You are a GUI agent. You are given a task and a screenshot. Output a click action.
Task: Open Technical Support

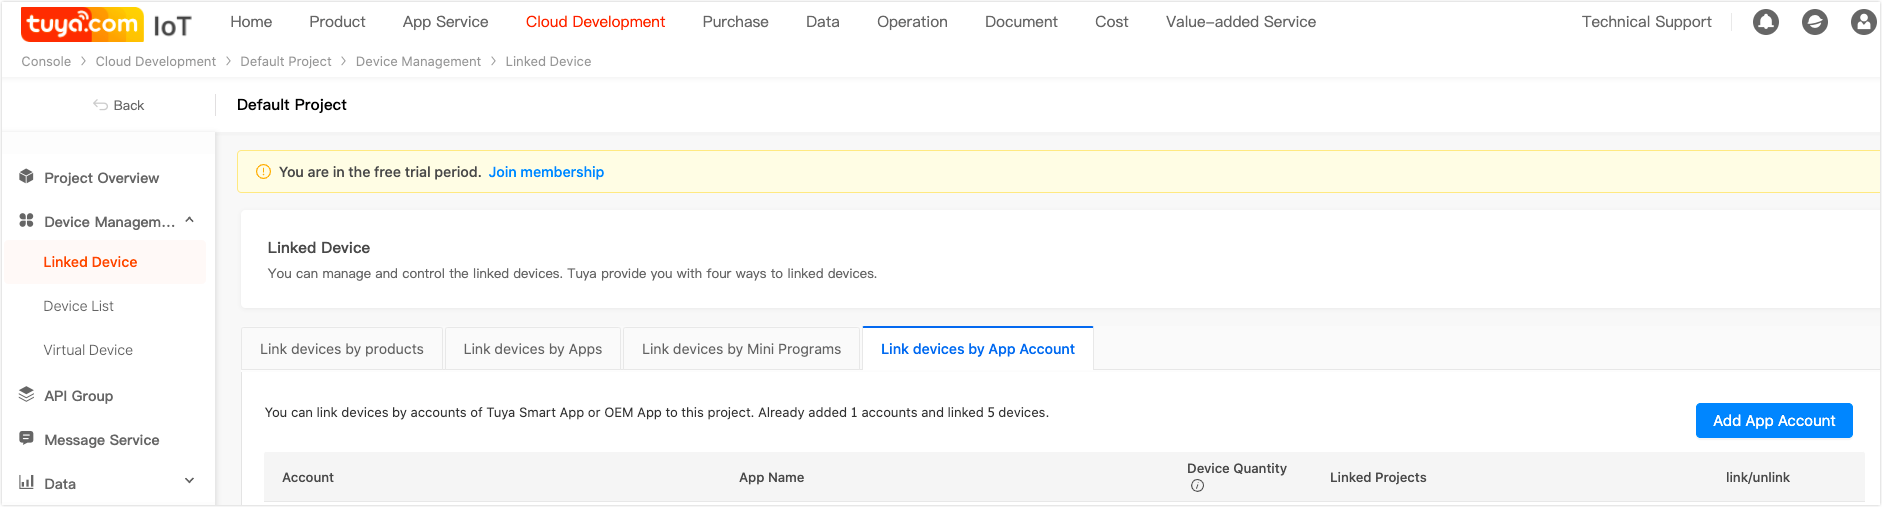point(1646,22)
